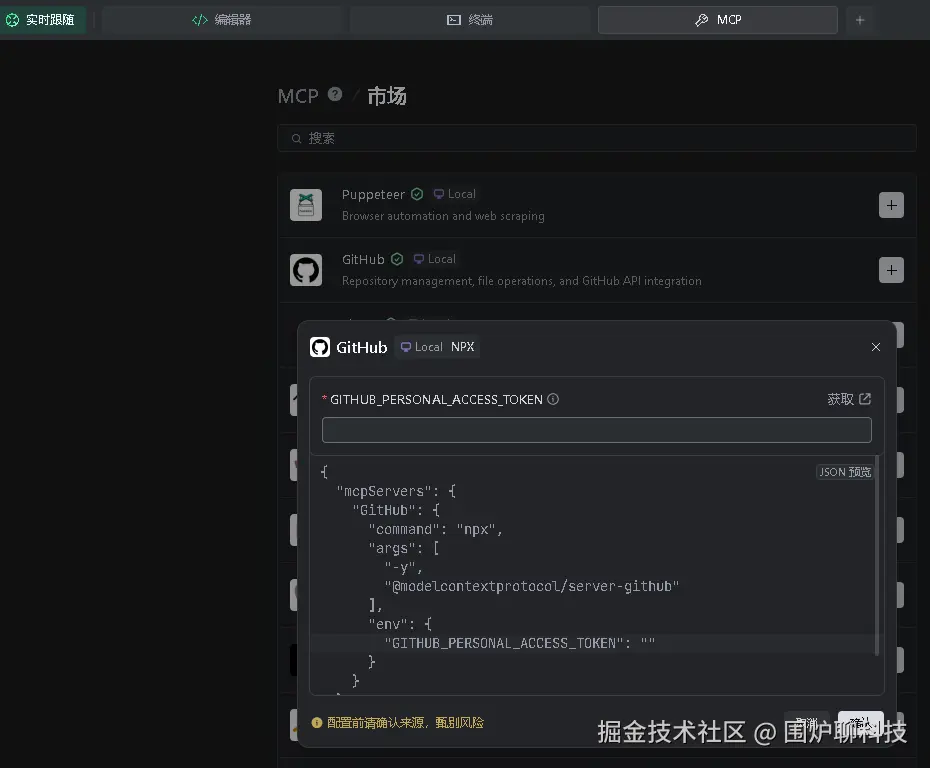Open the GitHub repository icon in the dialog header

pyautogui.click(x=319, y=347)
